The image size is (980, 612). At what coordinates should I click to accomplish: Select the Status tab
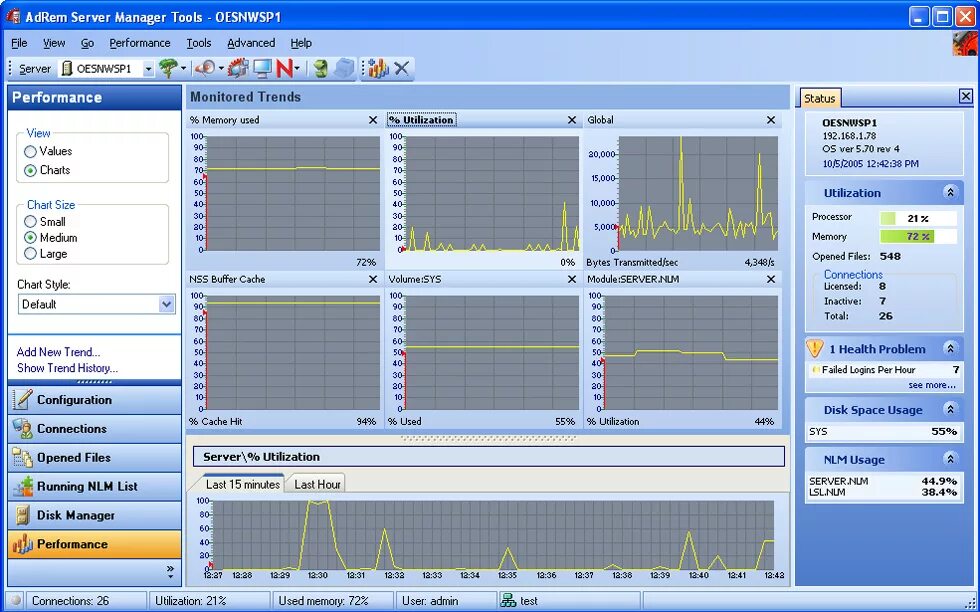click(819, 98)
